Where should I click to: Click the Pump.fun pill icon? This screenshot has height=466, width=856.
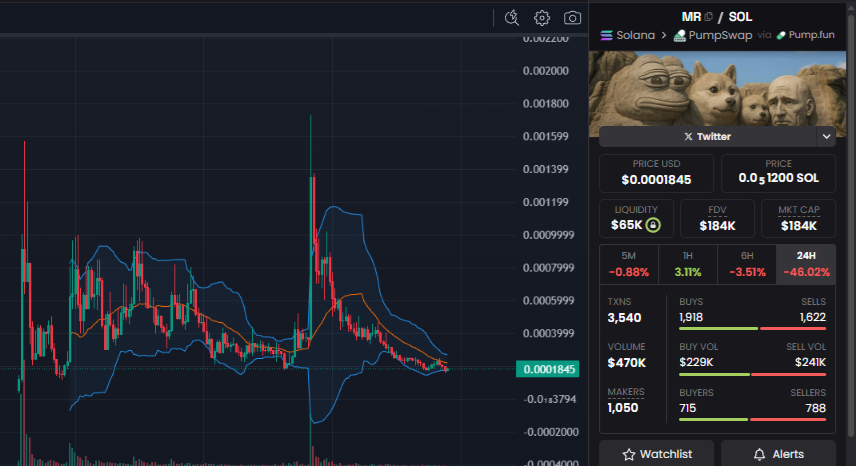781,35
